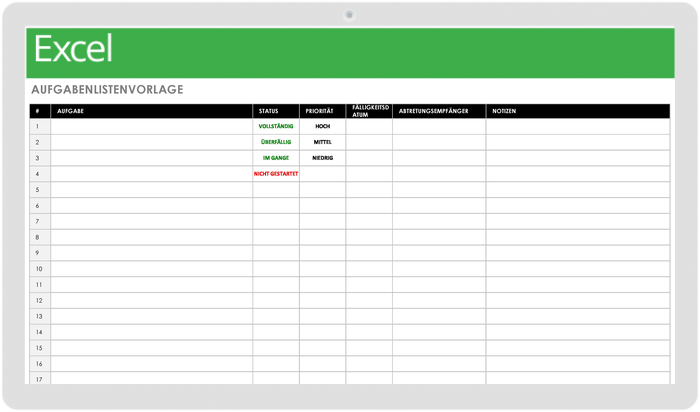Click the empty notes cell in row 2
The image size is (700, 412).
578,142
